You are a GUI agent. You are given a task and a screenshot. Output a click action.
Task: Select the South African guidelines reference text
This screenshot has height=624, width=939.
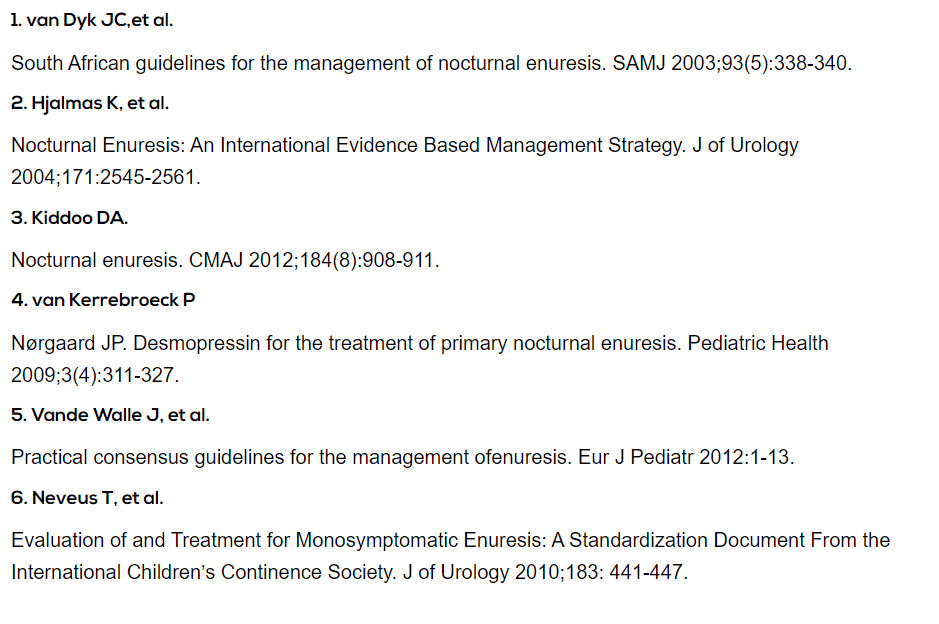[x=431, y=63]
